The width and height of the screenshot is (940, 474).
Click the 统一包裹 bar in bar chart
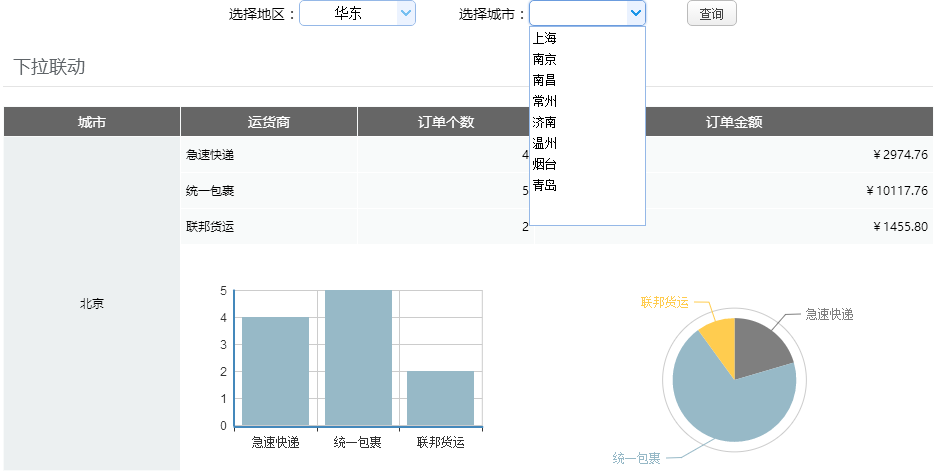[x=358, y=358]
